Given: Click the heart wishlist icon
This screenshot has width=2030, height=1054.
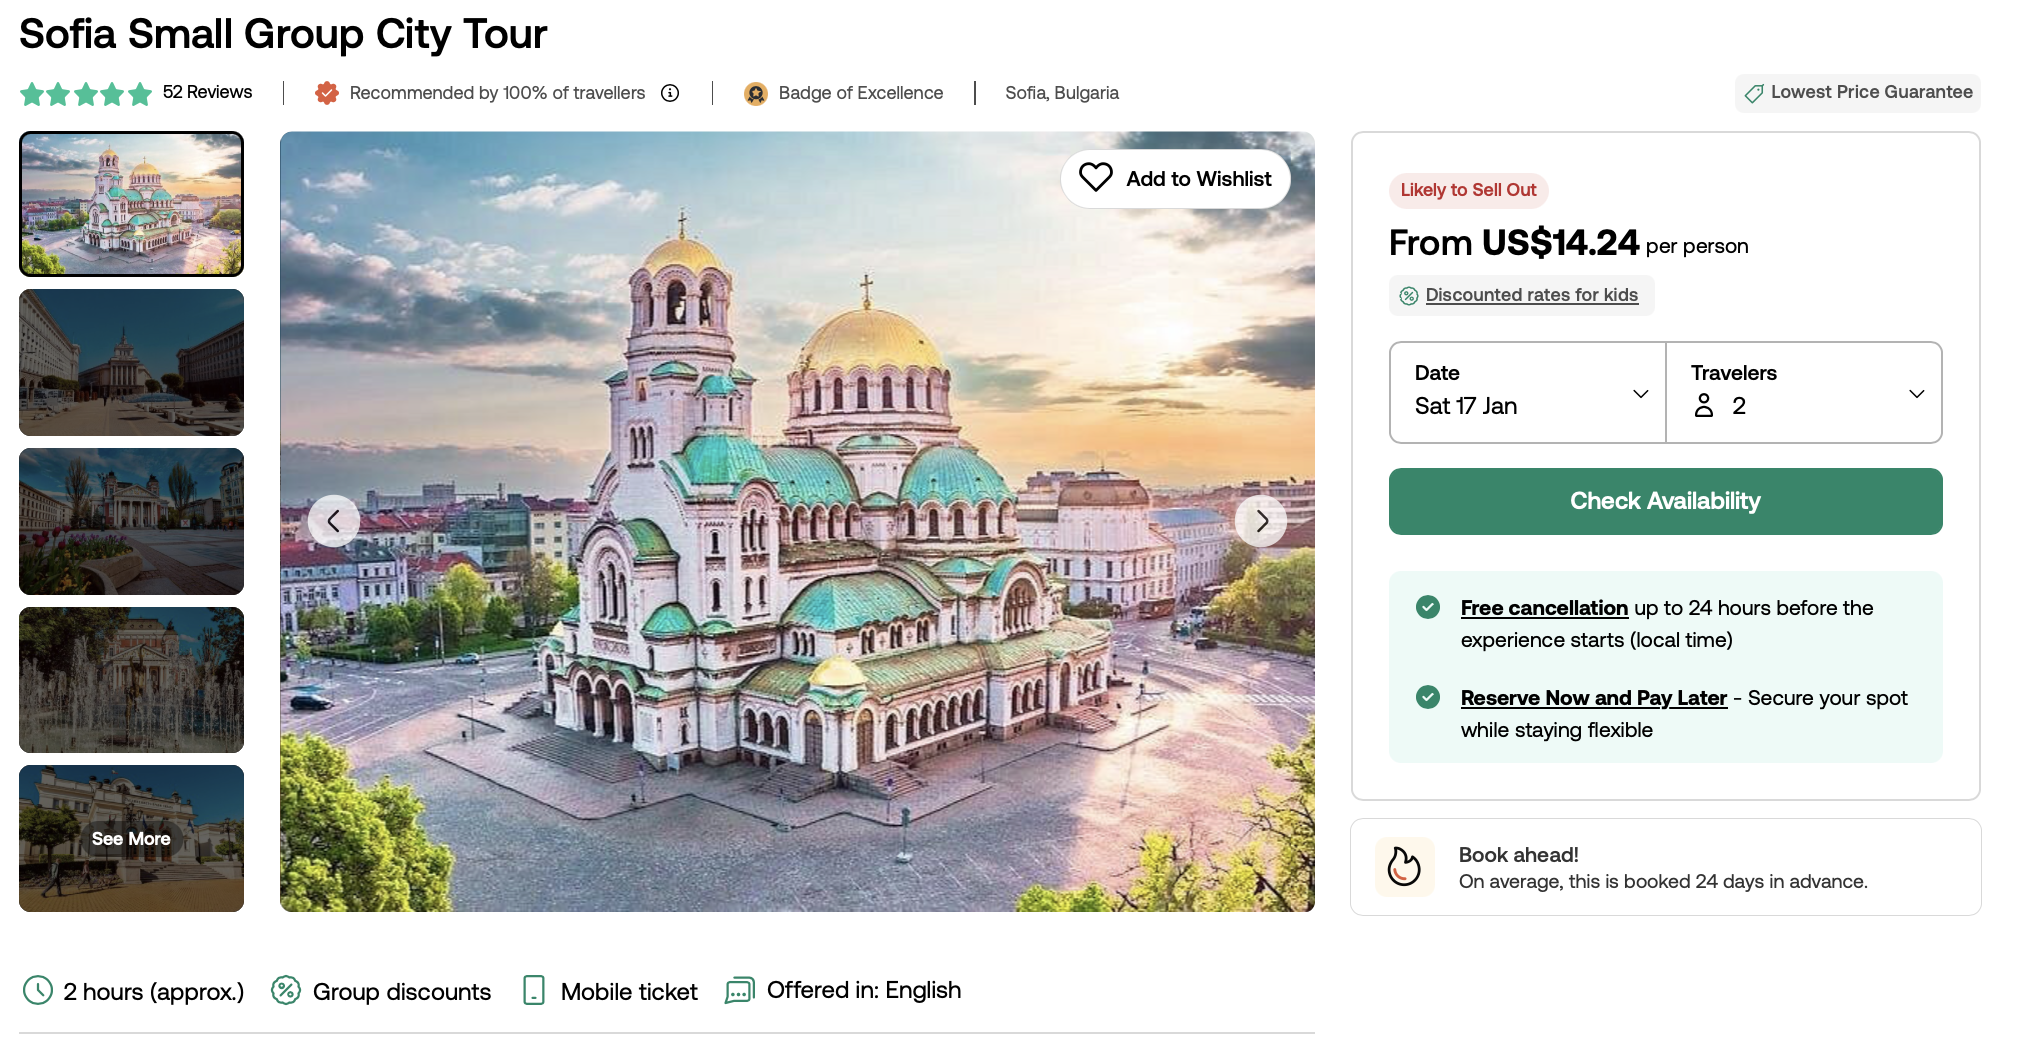Looking at the screenshot, I should click(x=1095, y=178).
